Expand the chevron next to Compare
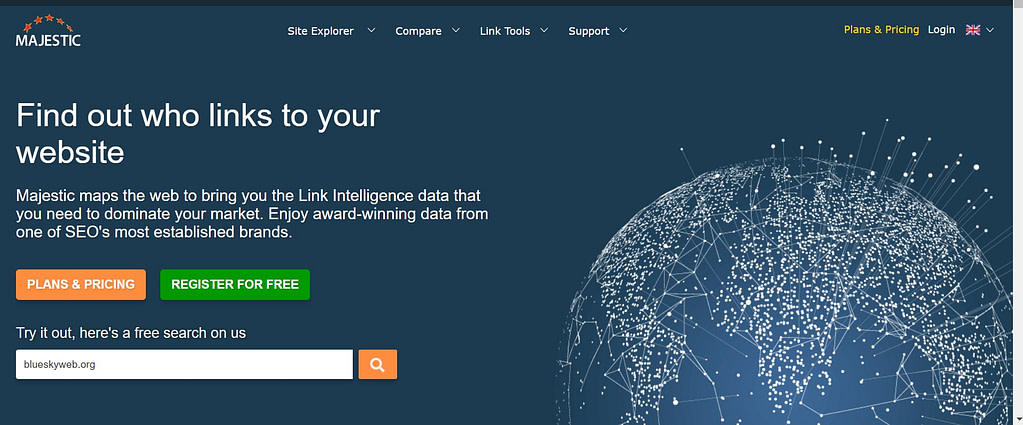 point(455,30)
